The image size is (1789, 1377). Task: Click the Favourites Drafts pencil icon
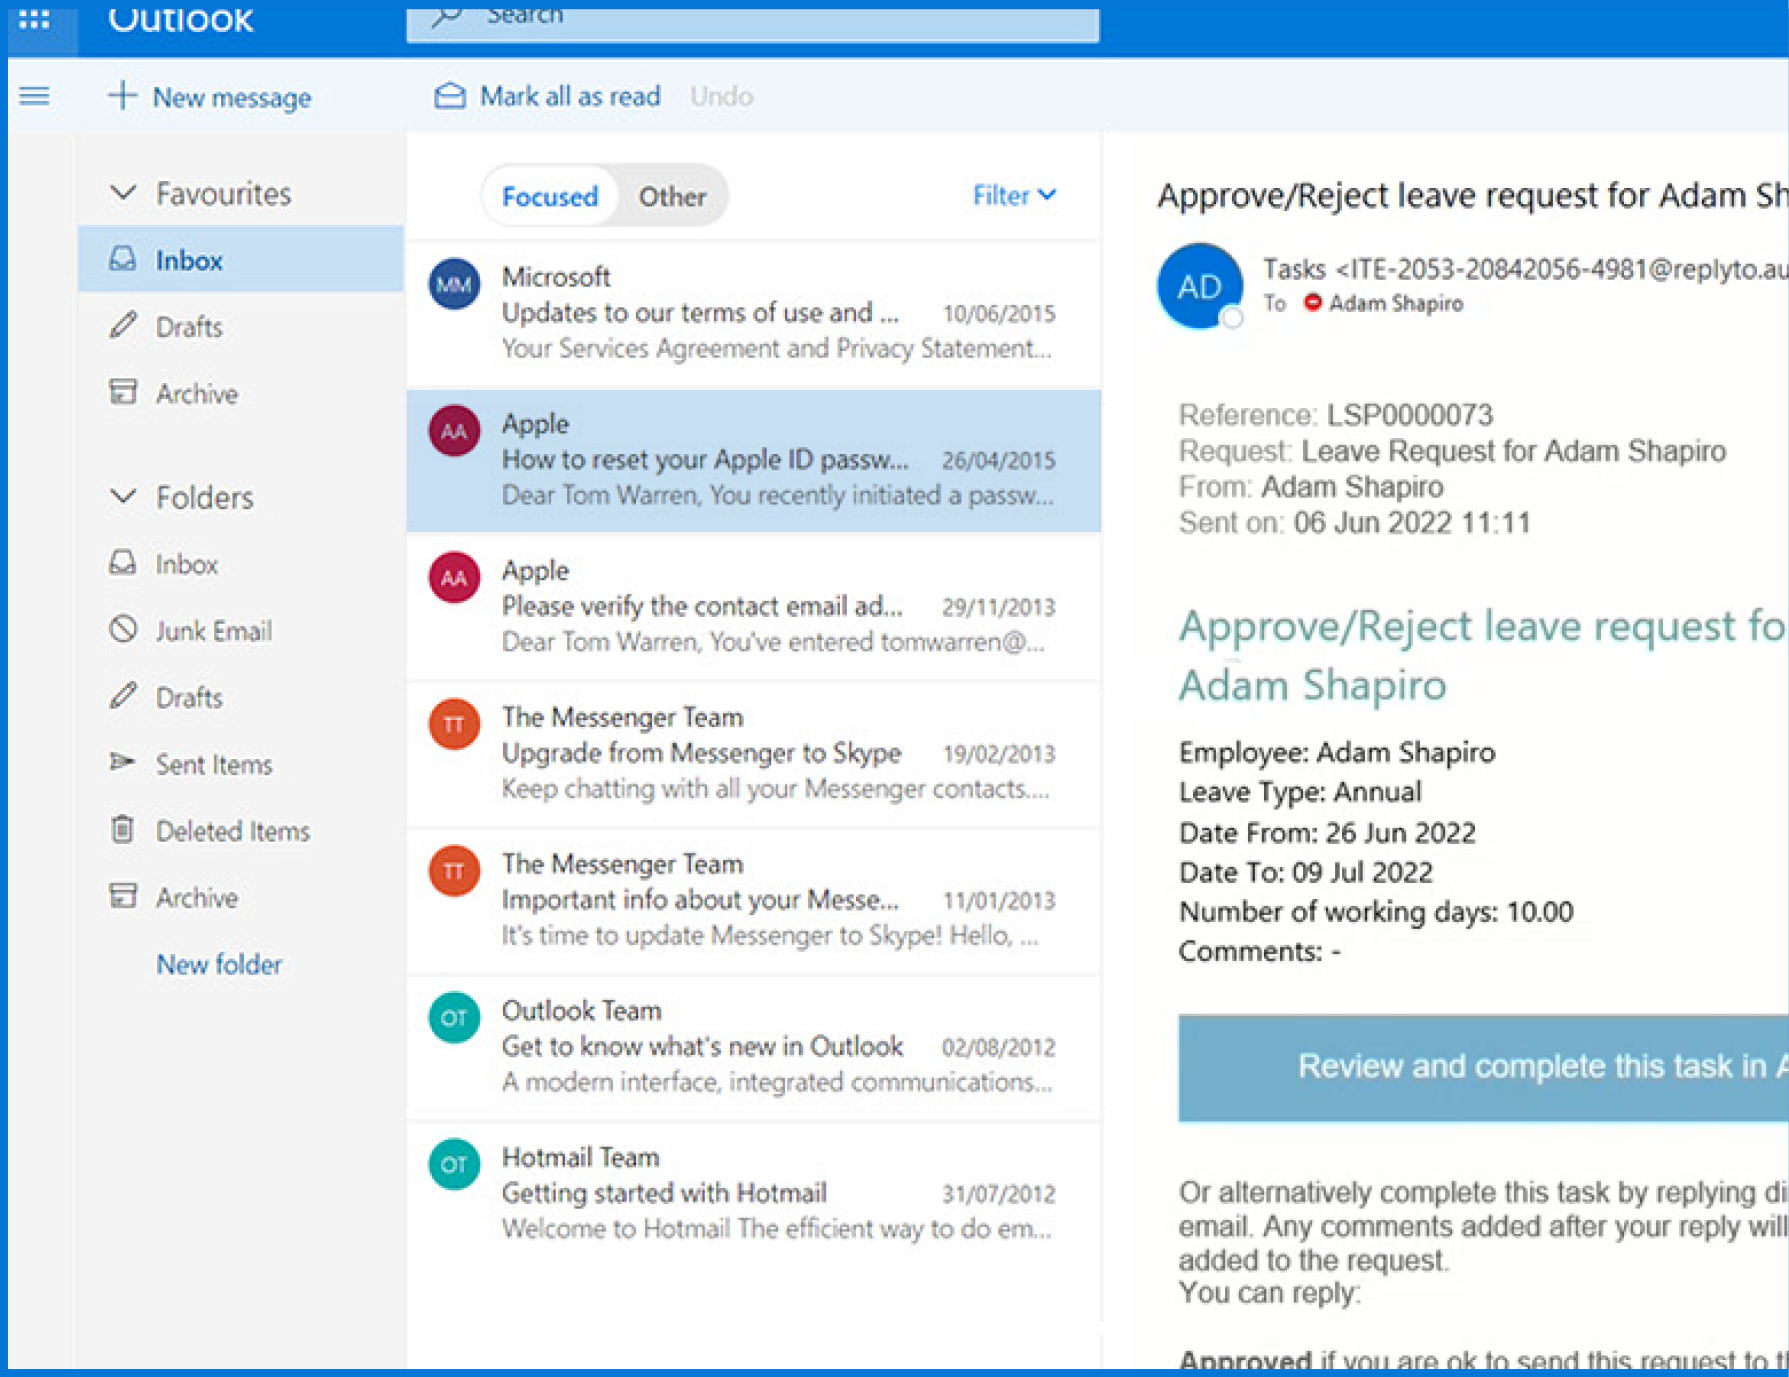click(123, 325)
